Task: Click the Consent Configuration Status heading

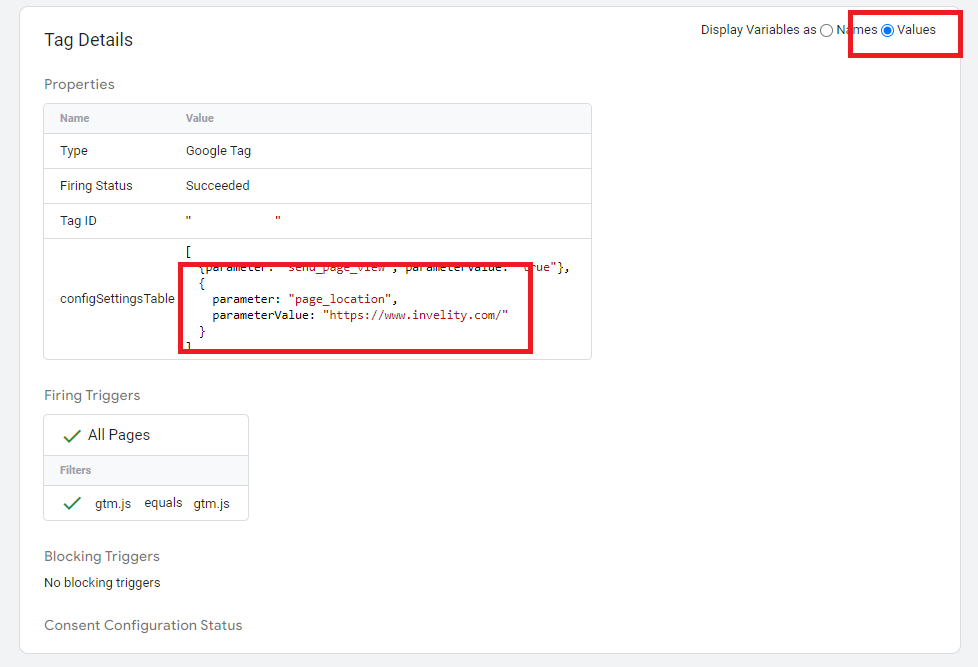Action: pos(143,626)
